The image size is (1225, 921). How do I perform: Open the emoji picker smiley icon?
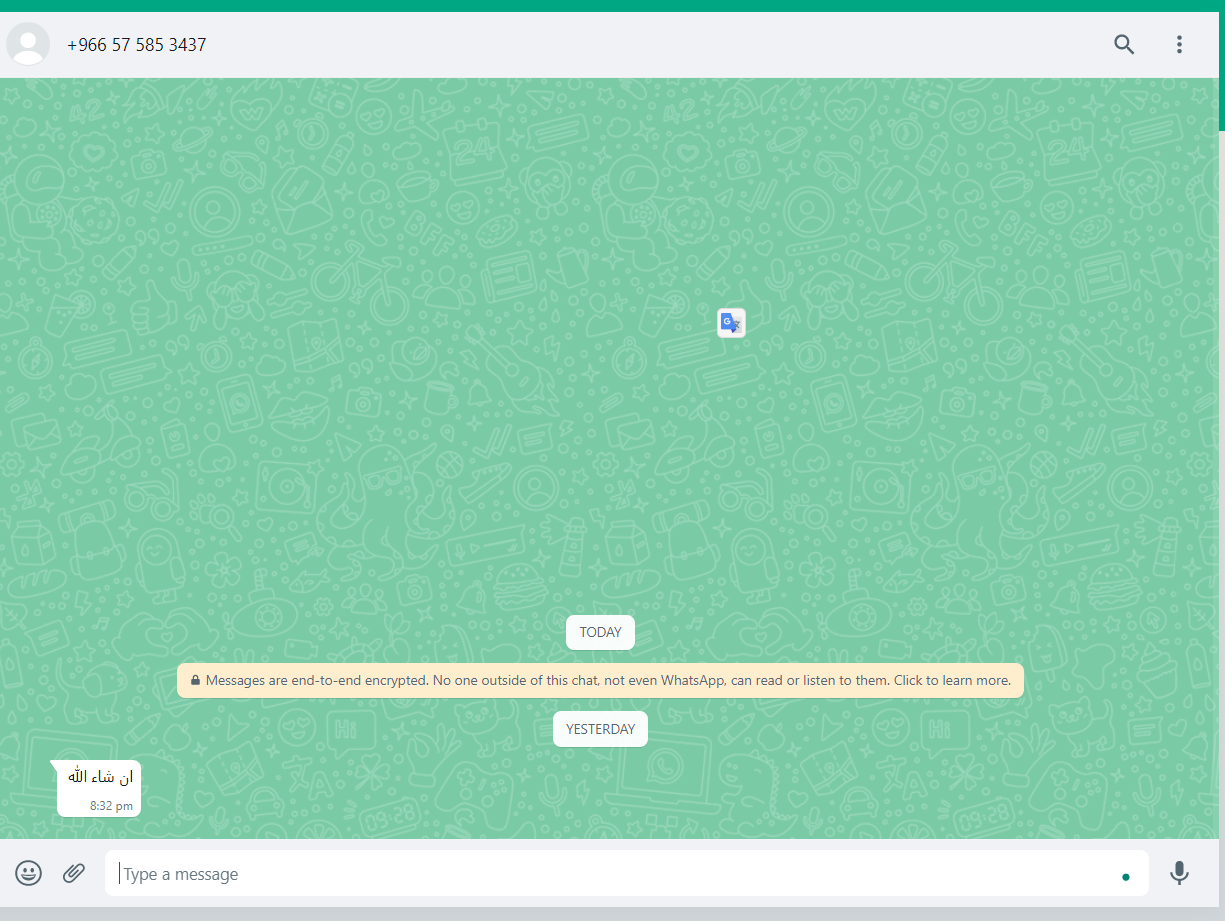coord(29,873)
